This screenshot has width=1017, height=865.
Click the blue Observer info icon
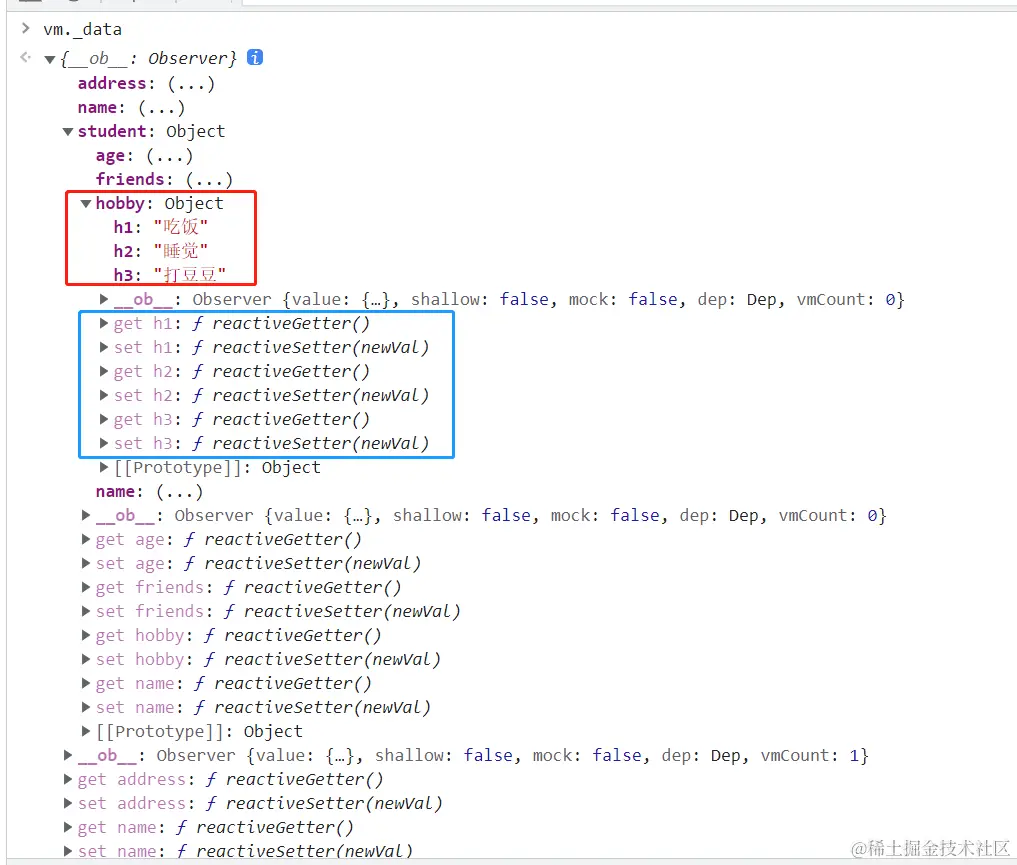(x=254, y=58)
